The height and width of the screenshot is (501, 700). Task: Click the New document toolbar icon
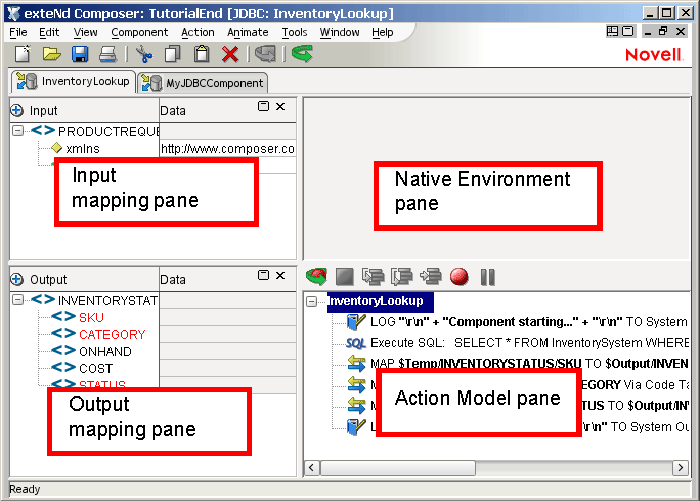(23, 54)
